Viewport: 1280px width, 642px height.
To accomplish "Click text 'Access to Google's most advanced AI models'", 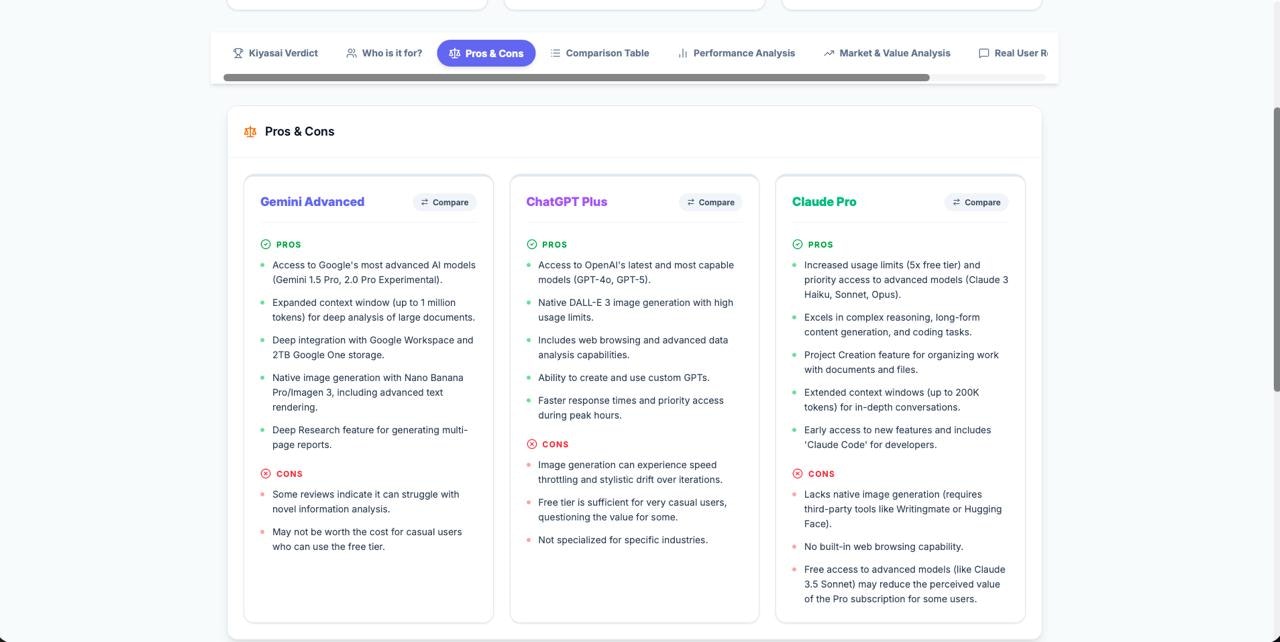I will tap(374, 265).
